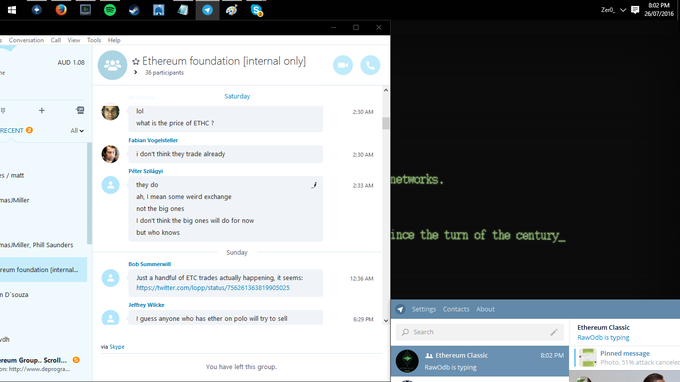The image size is (680, 382).
Task: Open the All filter dropdown in Skype
Action: 77,131
